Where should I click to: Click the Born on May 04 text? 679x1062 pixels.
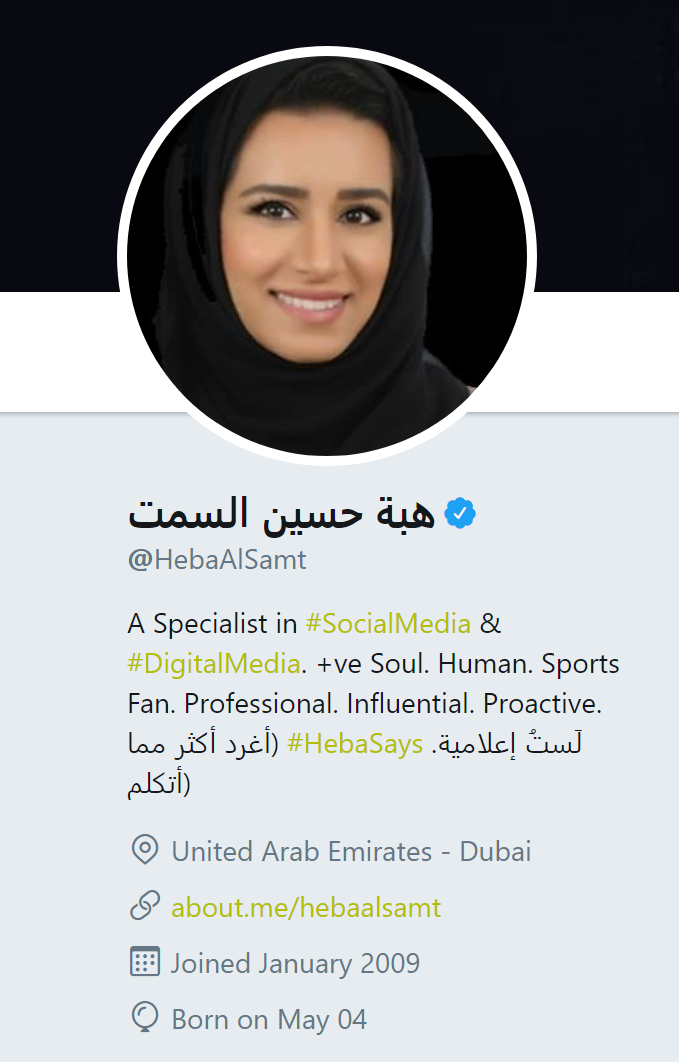pyautogui.click(x=269, y=1019)
